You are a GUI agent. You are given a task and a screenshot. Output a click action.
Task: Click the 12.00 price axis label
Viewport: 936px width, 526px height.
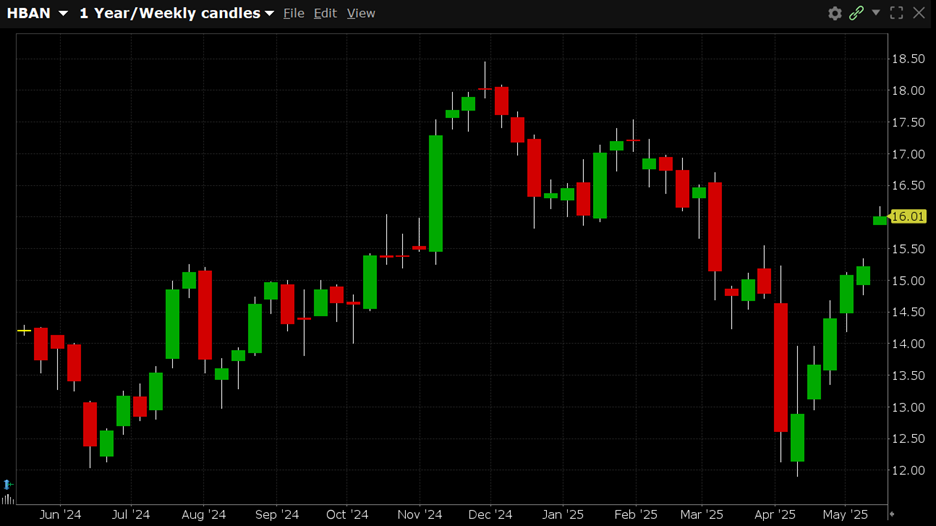point(908,470)
